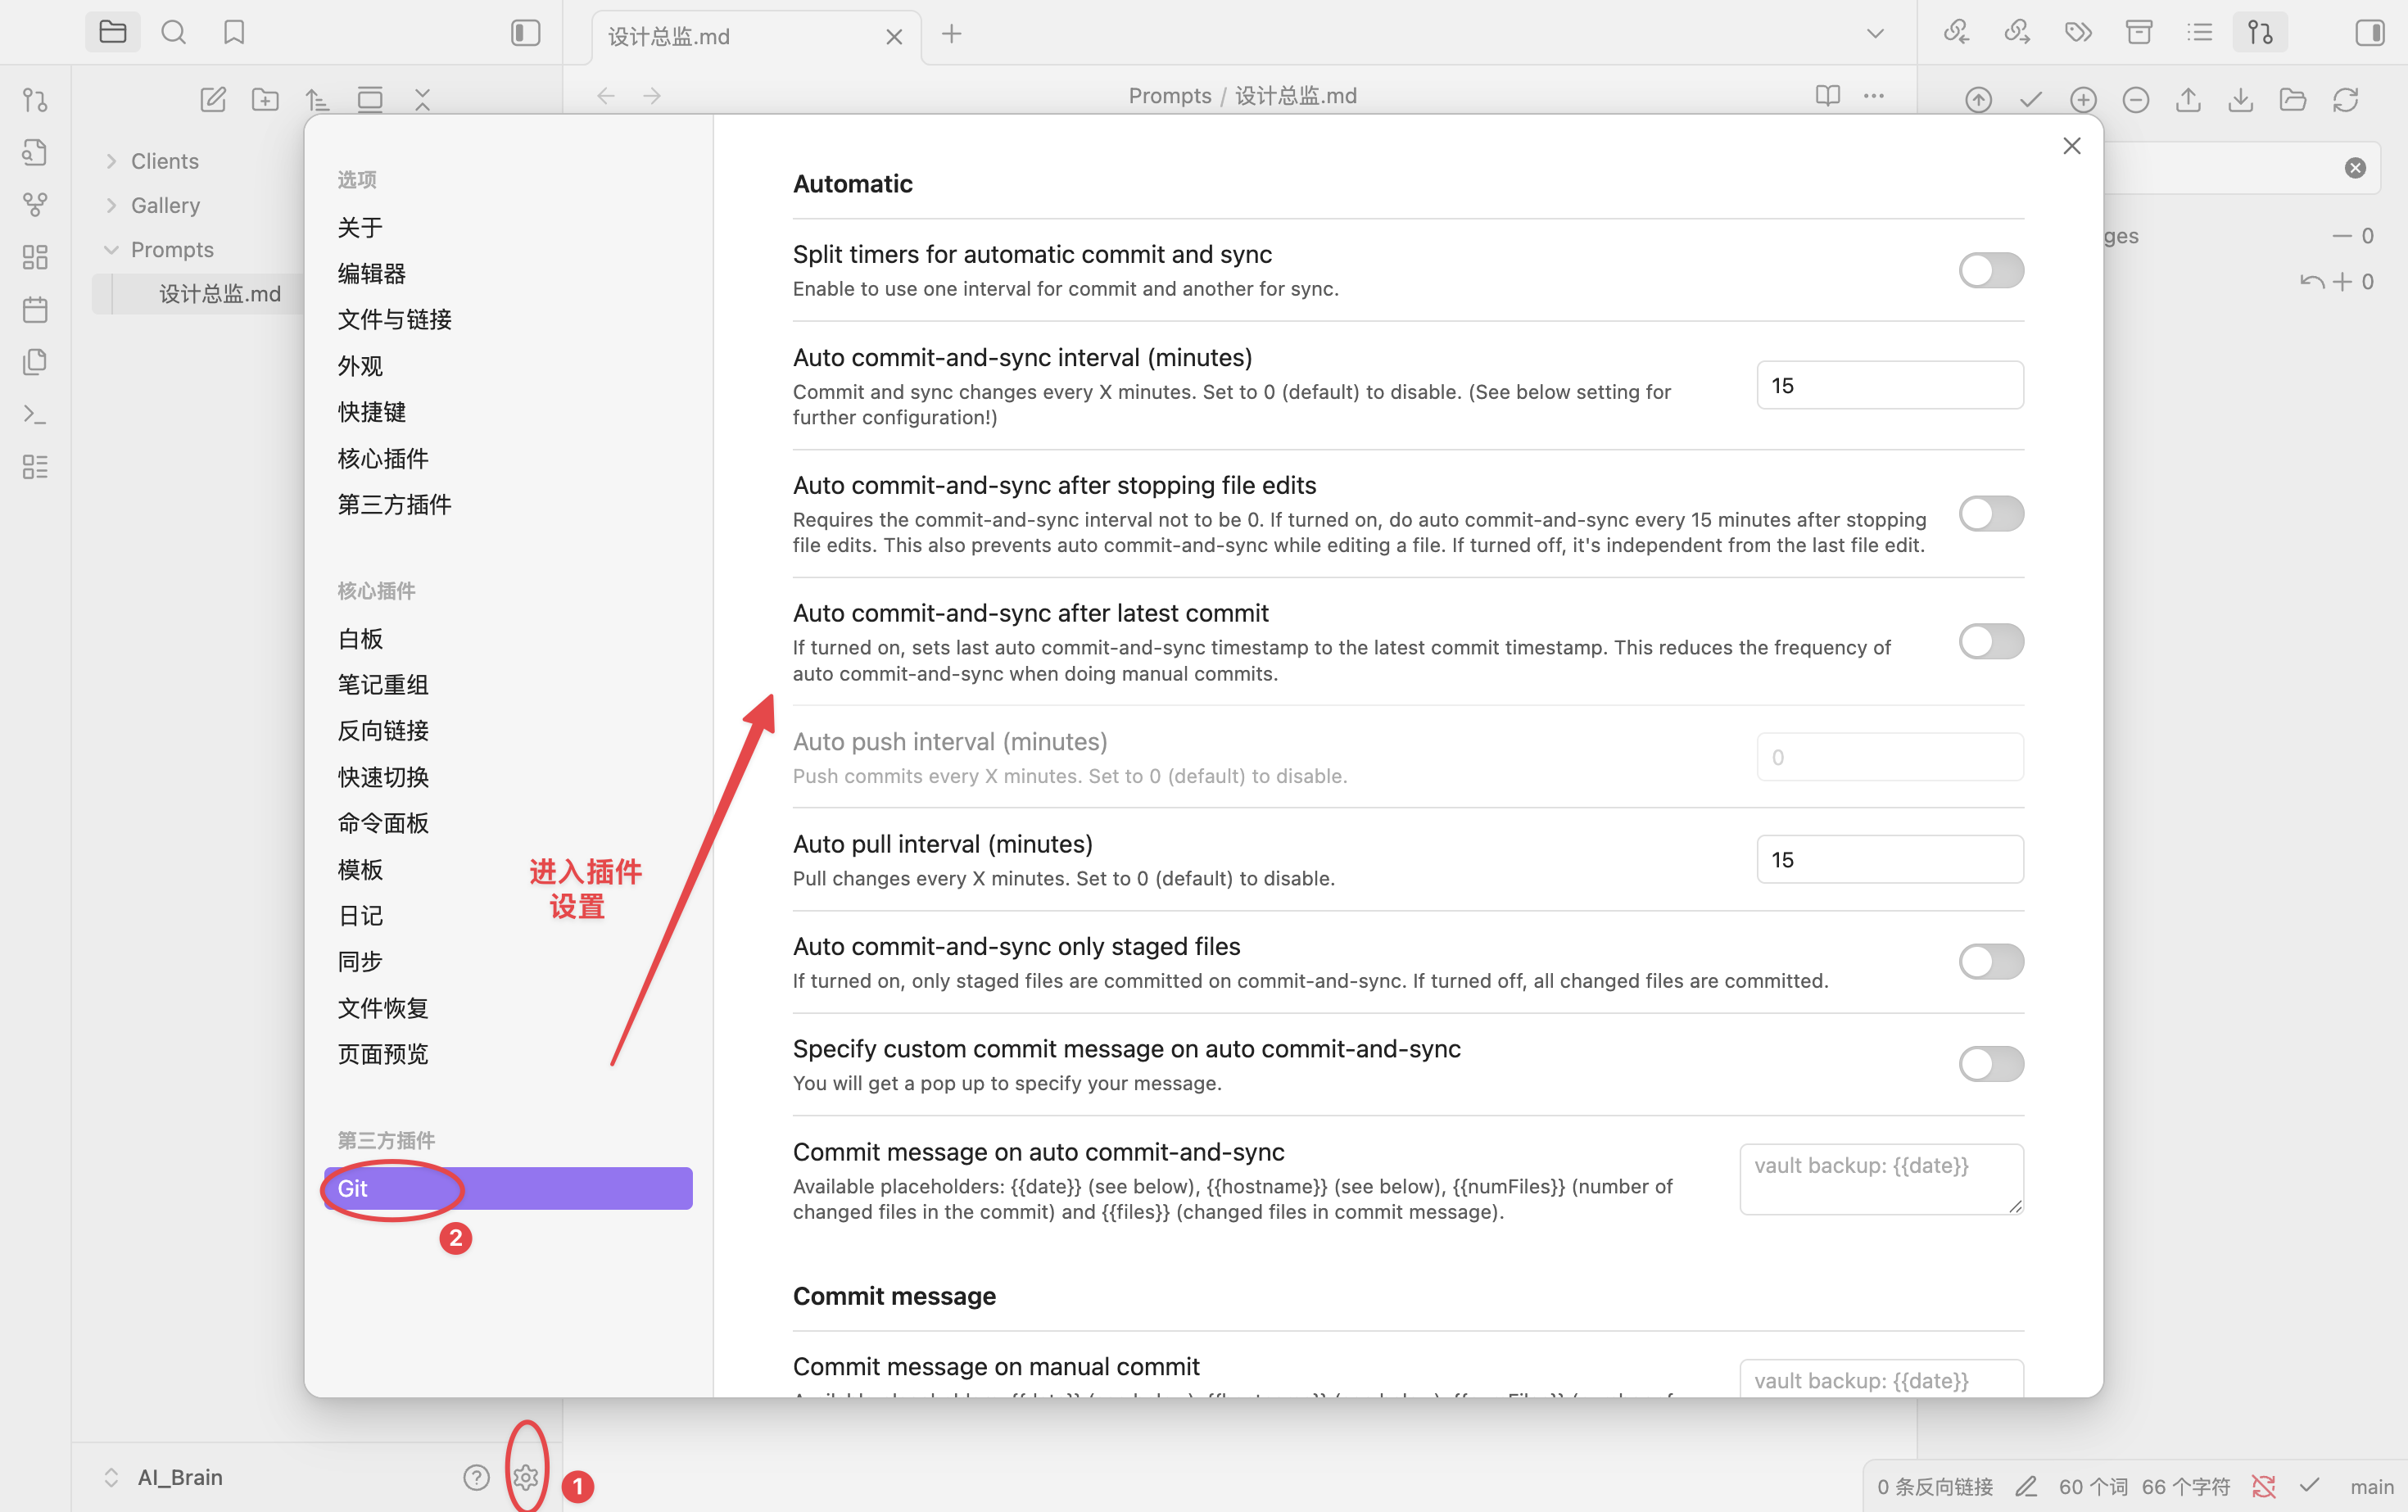Open 快捷键 settings section
Screen dimensions: 2408x1512
(371, 412)
